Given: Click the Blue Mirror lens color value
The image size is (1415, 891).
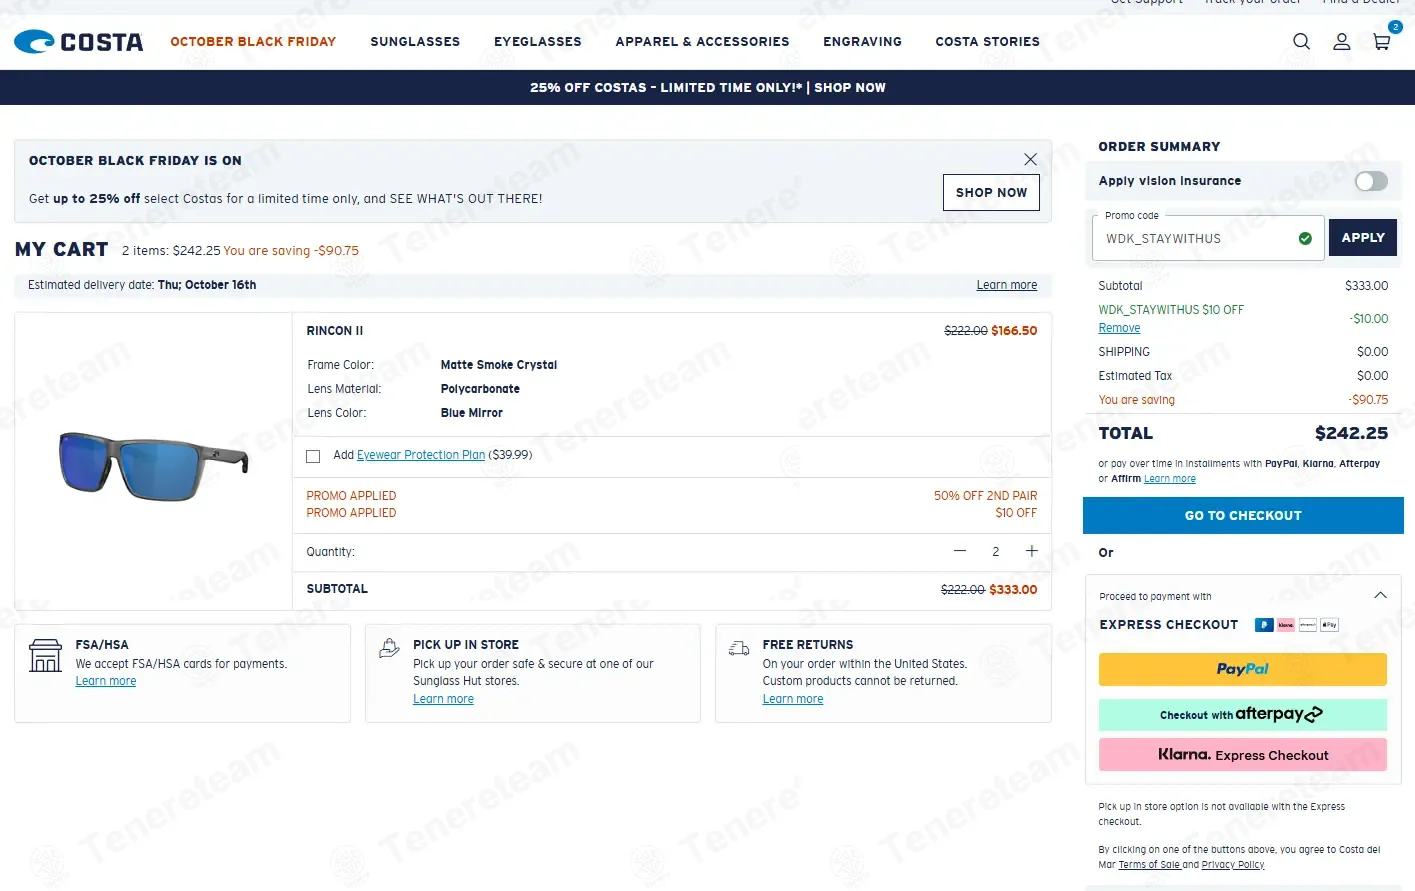Looking at the screenshot, I should (472, 413).
